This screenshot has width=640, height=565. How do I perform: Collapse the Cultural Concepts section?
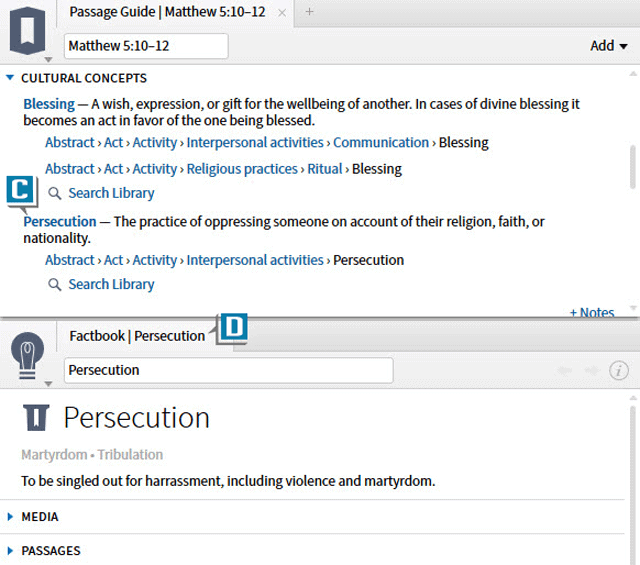coord(10,78)
